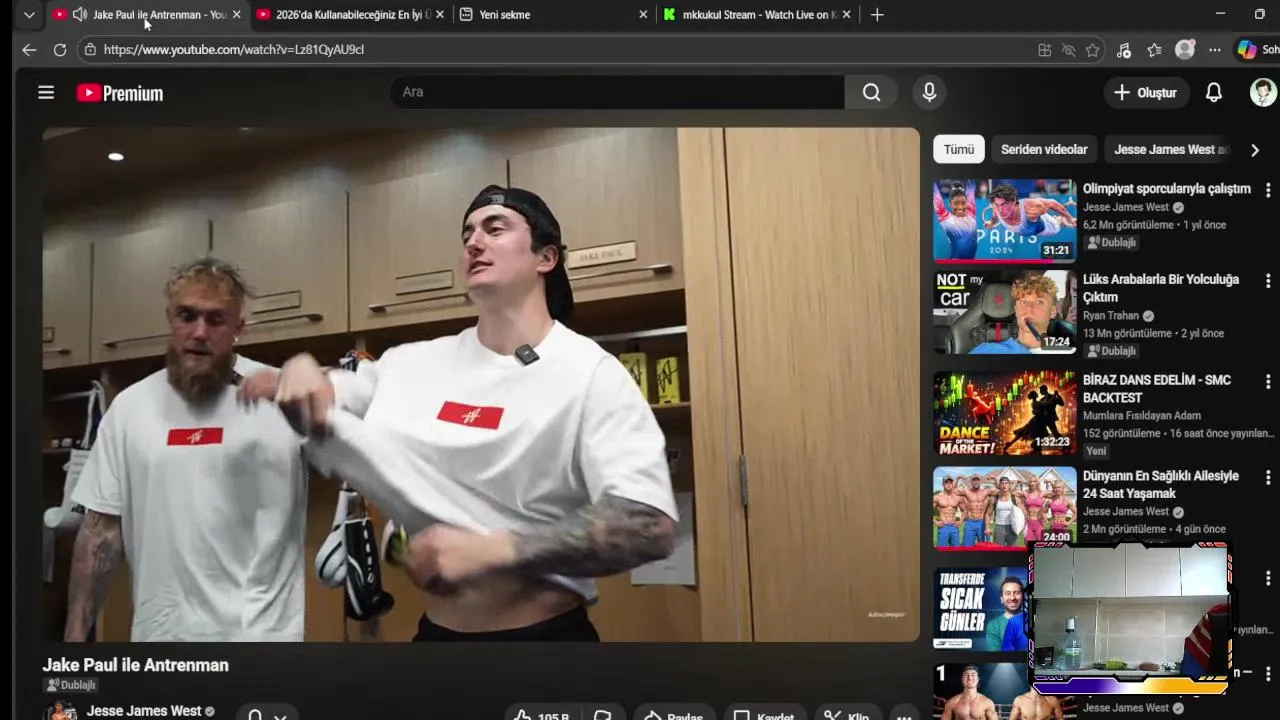Open menu for BİRAZ DANS EDELİM video
The width and height of the screenshot is (1280, 720).
pos(1268,382)
